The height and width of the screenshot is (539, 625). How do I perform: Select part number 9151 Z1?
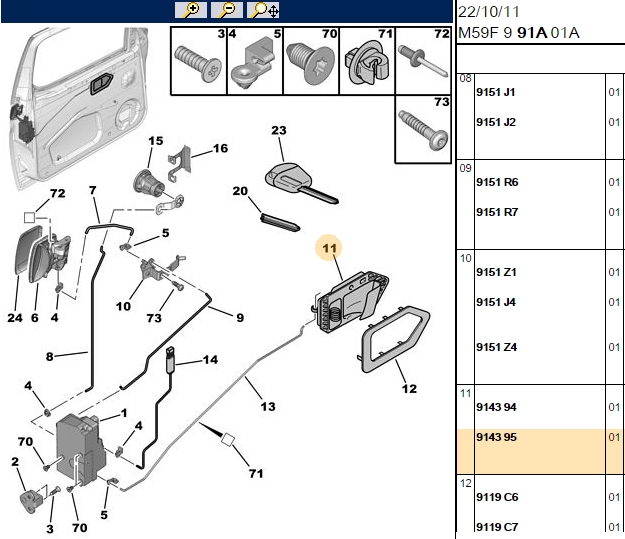coord(496,272)
